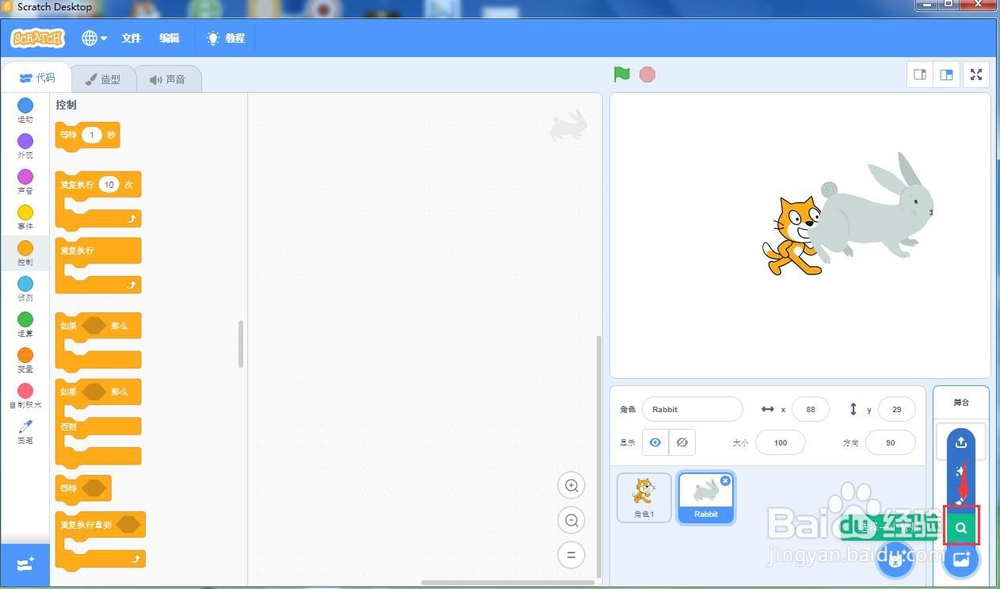Click the y position field 29

pyautogui.click(x=897, y=409)
